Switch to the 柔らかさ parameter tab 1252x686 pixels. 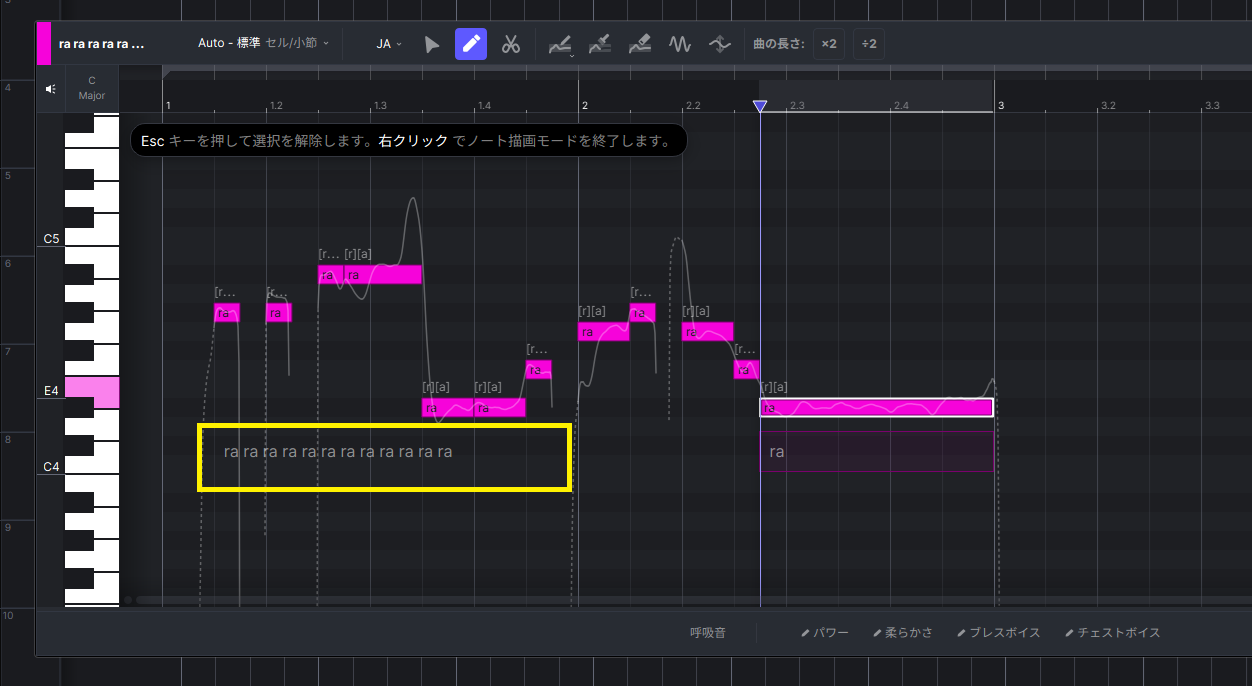(902, 633)
